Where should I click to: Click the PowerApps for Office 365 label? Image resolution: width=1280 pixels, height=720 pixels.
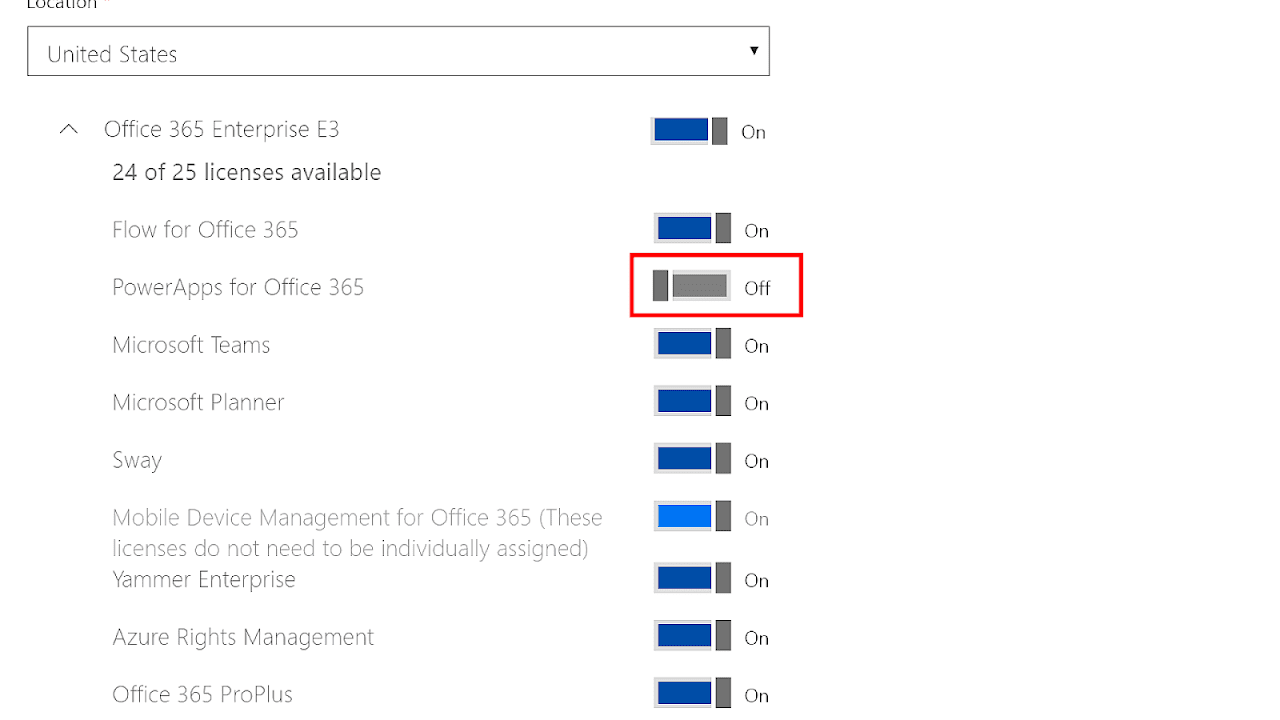click(x=238, y=287)
